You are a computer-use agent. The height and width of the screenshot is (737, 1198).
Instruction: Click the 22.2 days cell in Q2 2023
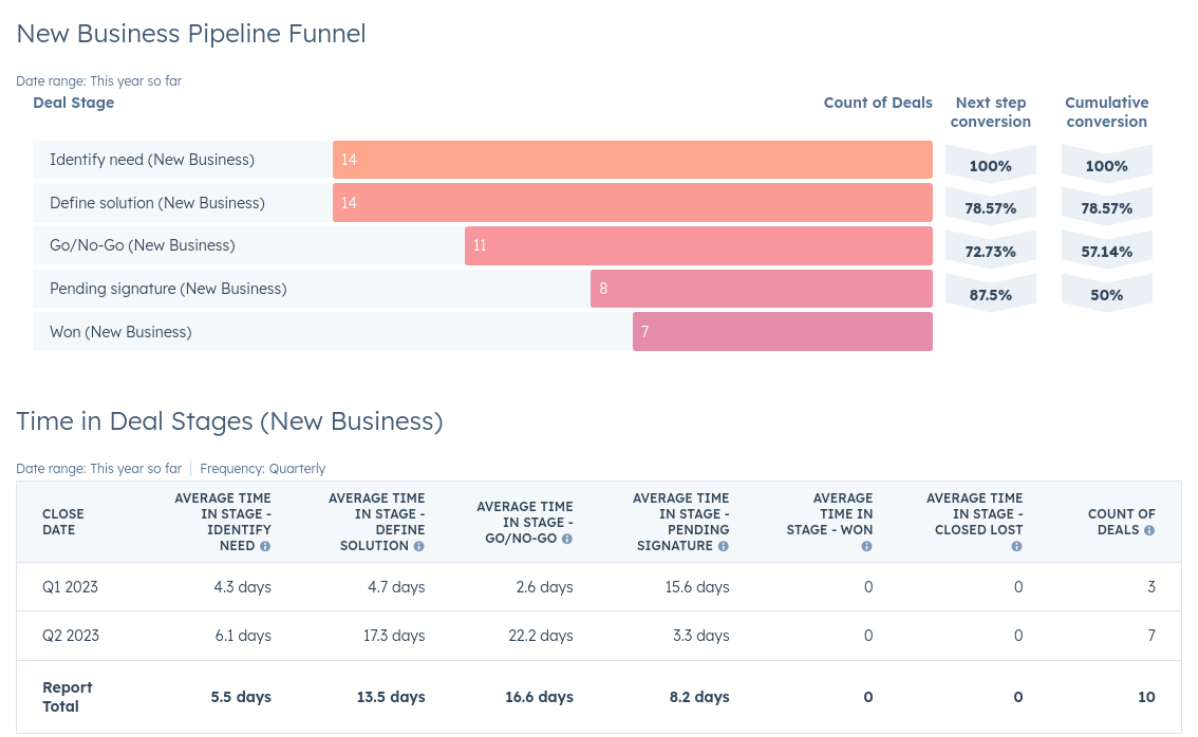click(x=540, y=635)
